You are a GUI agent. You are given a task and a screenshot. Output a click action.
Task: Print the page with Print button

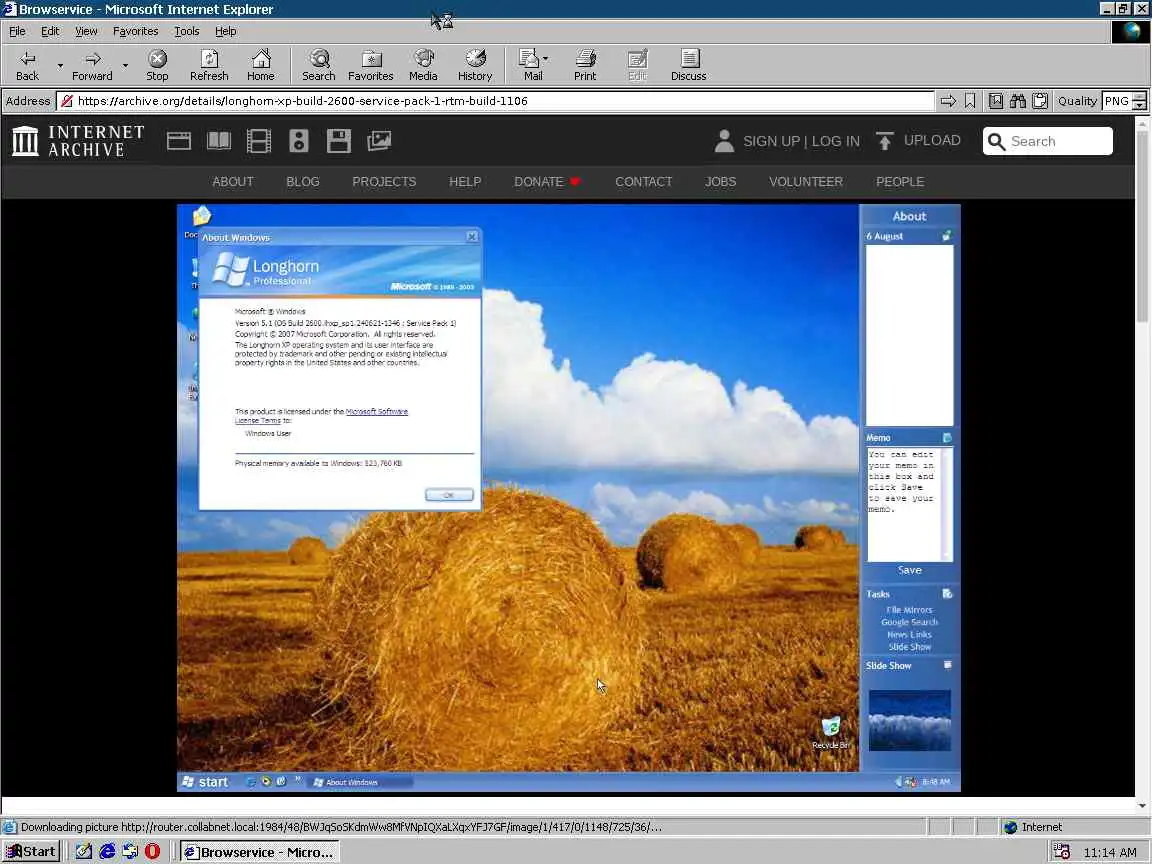(586, 65)
